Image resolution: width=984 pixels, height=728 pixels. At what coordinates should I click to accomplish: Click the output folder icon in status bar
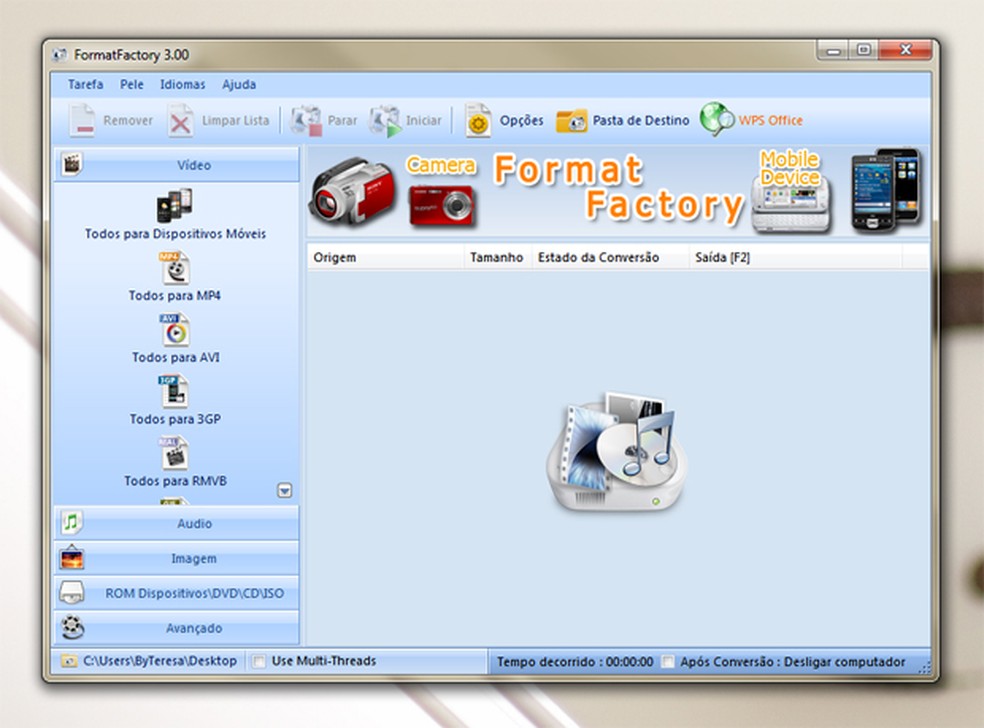tap(69, 661)
